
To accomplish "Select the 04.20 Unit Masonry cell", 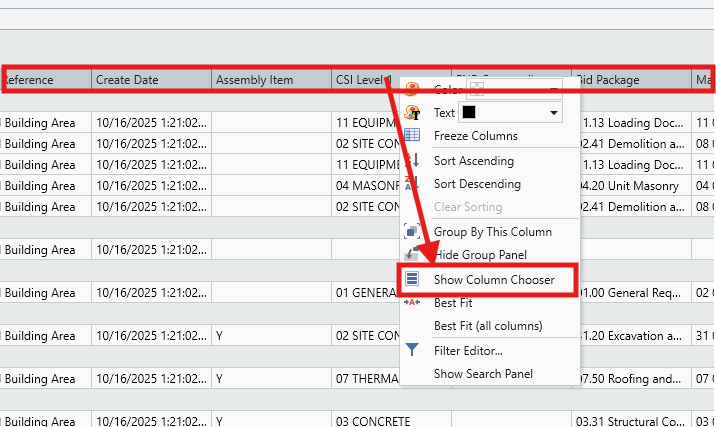I will click(632, 186).
